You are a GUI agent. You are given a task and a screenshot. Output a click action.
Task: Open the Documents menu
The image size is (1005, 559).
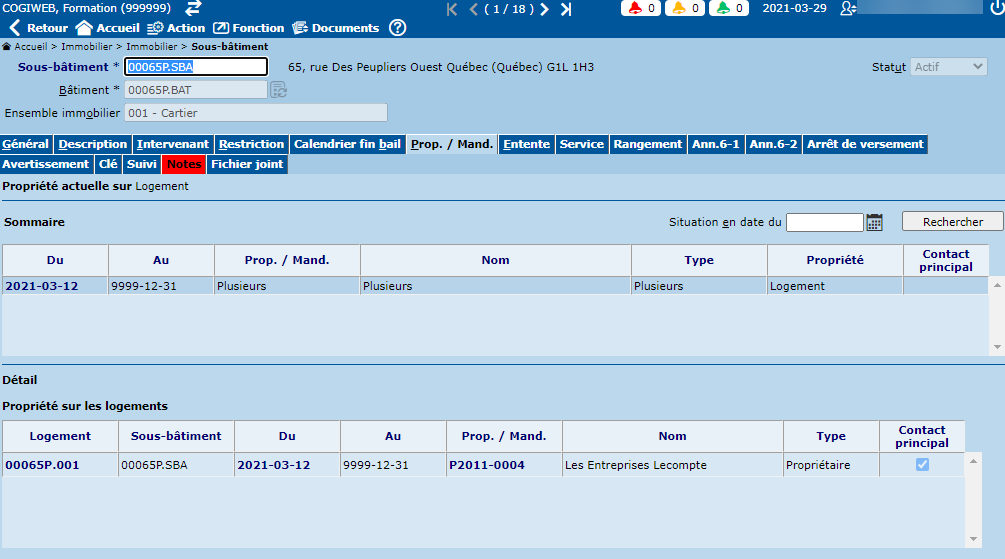pos(335,28)
